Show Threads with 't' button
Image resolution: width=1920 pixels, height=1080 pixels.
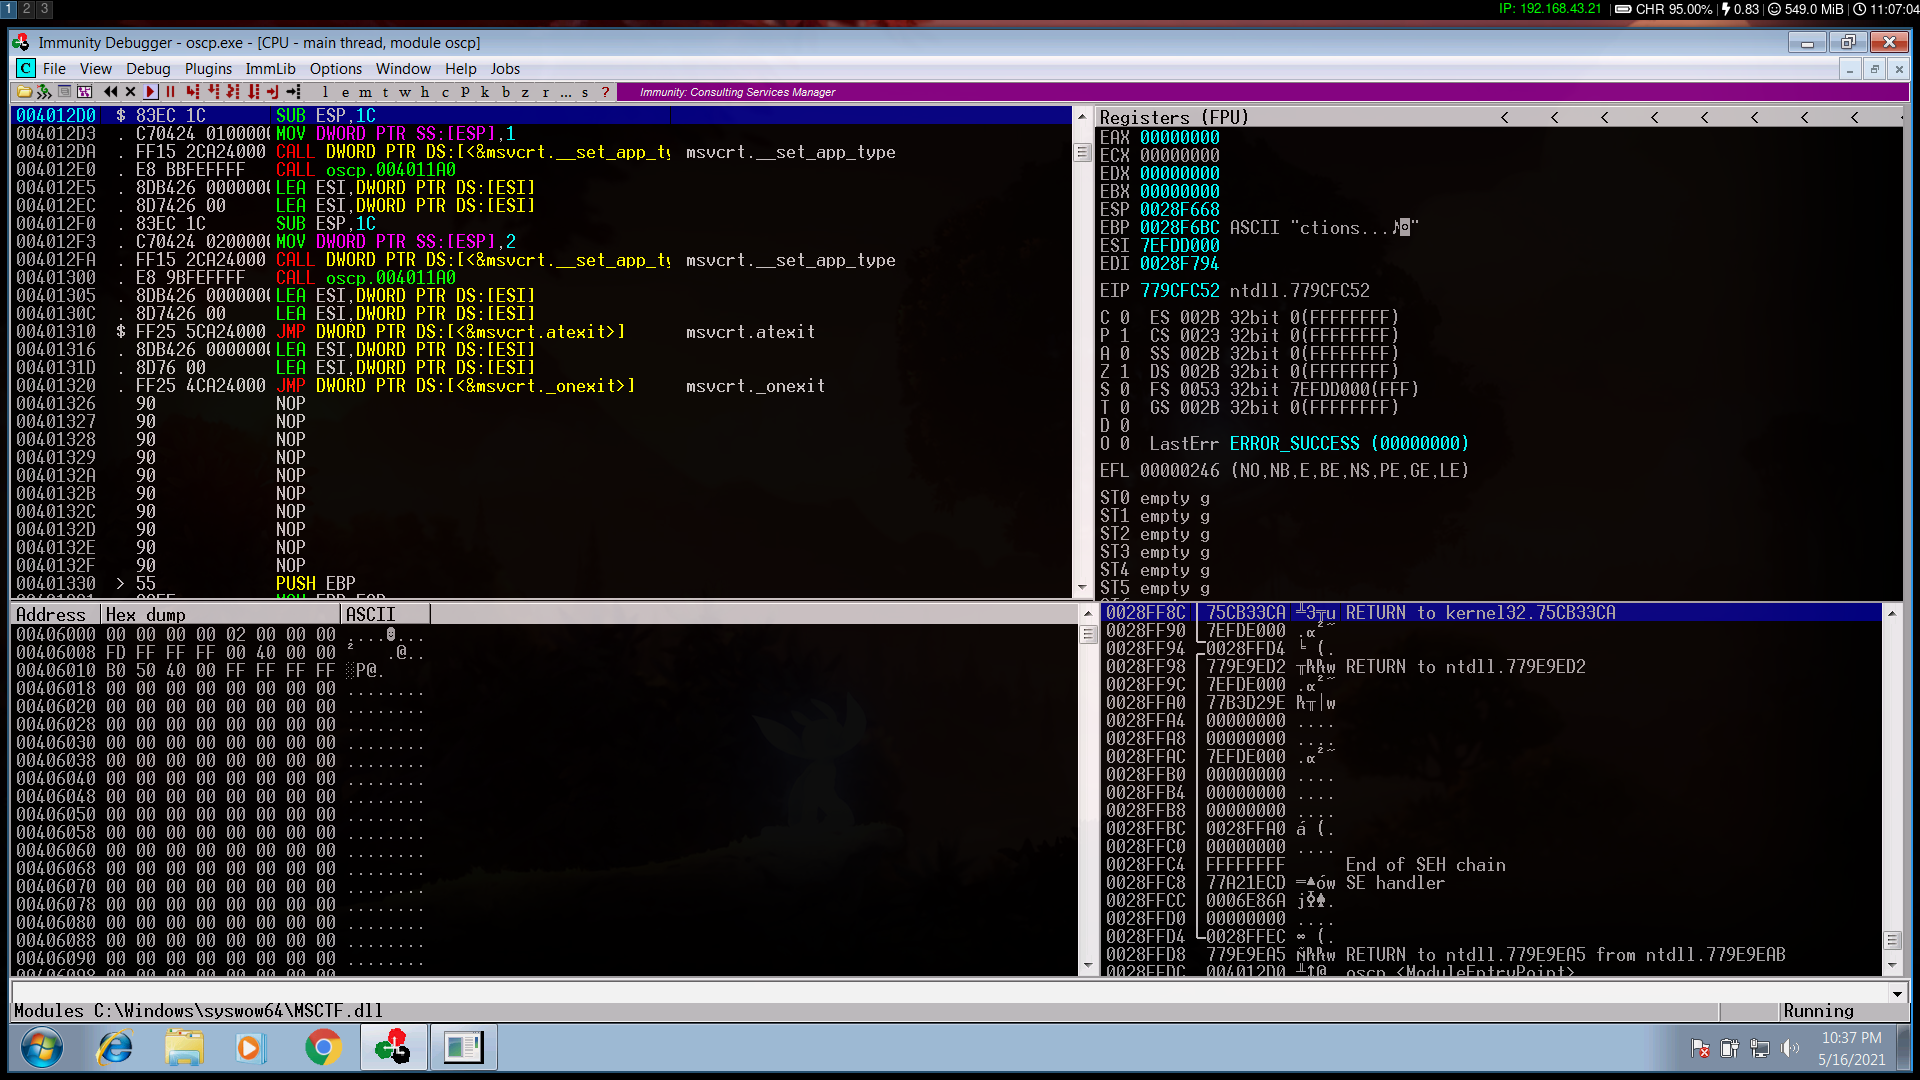385,92
